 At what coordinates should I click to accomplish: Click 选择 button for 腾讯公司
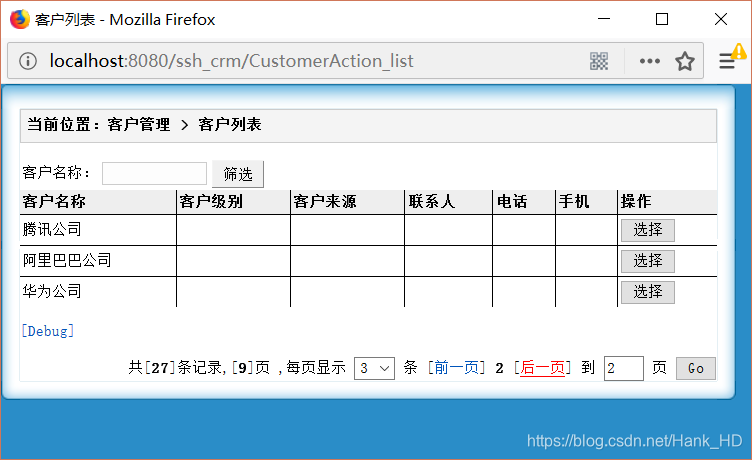point(647,230)
